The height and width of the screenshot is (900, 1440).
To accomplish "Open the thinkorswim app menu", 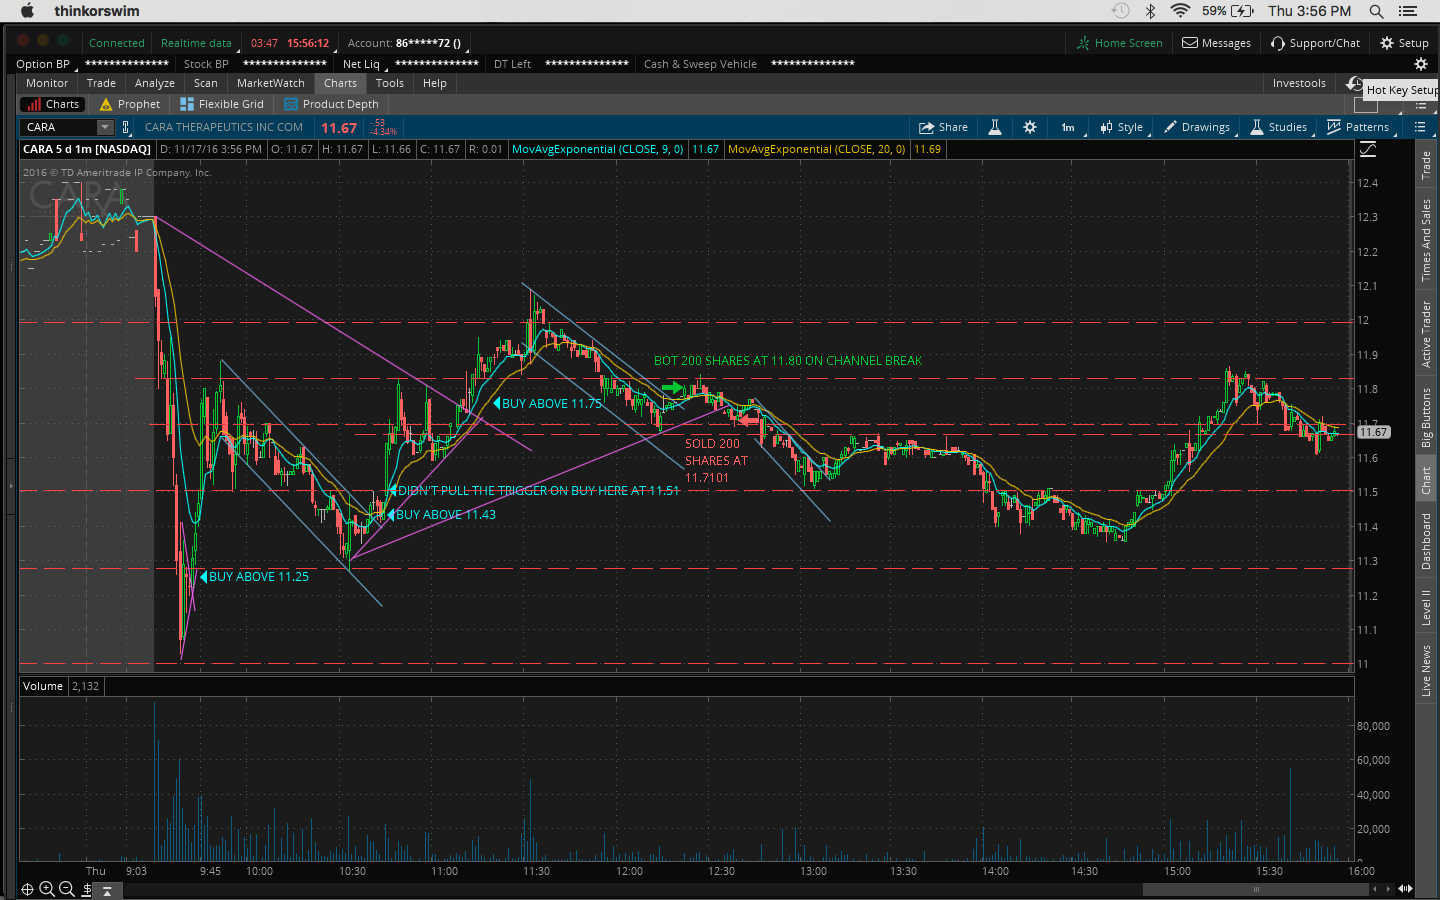I will click(x=97, y=11).
